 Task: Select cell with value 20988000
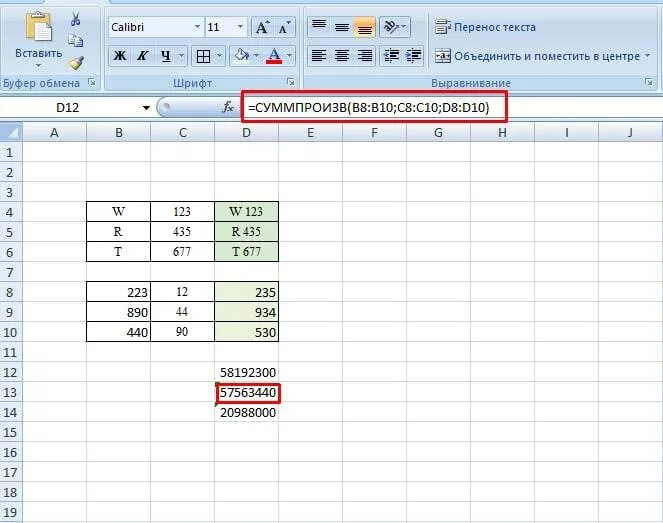[x=247, y=413]
